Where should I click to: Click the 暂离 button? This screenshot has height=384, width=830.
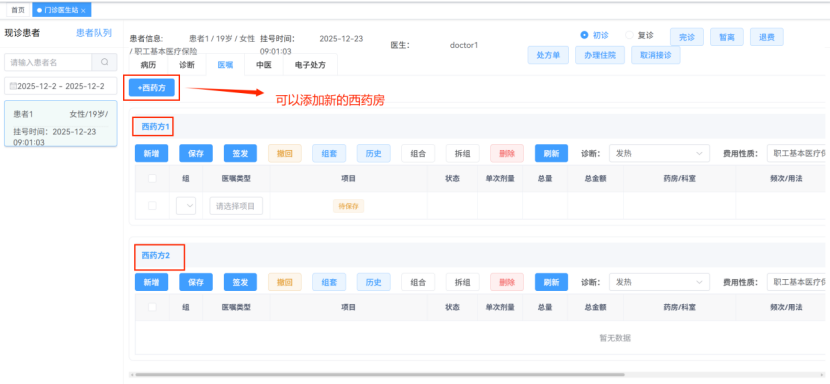point(727,37)
